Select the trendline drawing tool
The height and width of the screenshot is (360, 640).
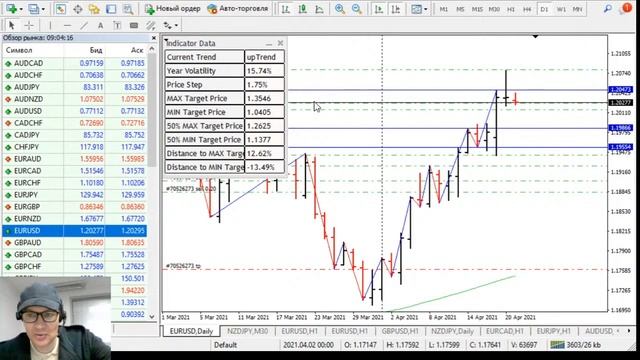click(84, 25)
